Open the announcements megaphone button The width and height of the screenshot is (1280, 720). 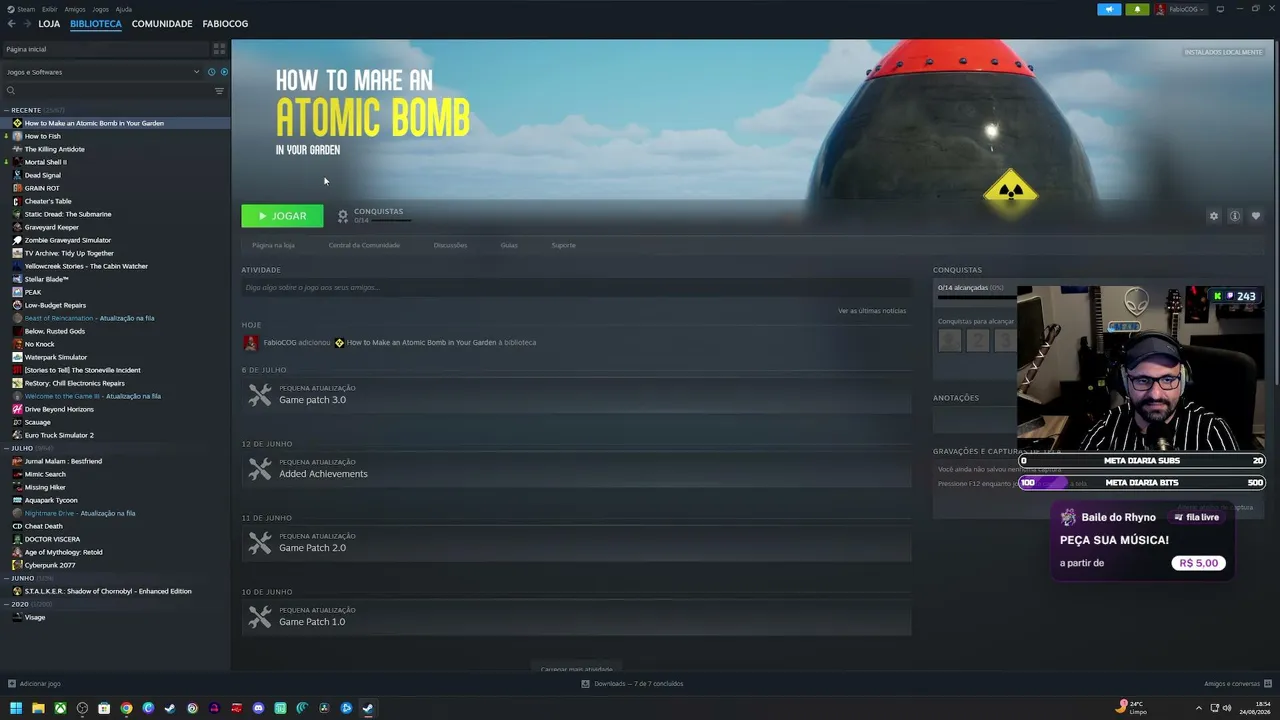1109,9
